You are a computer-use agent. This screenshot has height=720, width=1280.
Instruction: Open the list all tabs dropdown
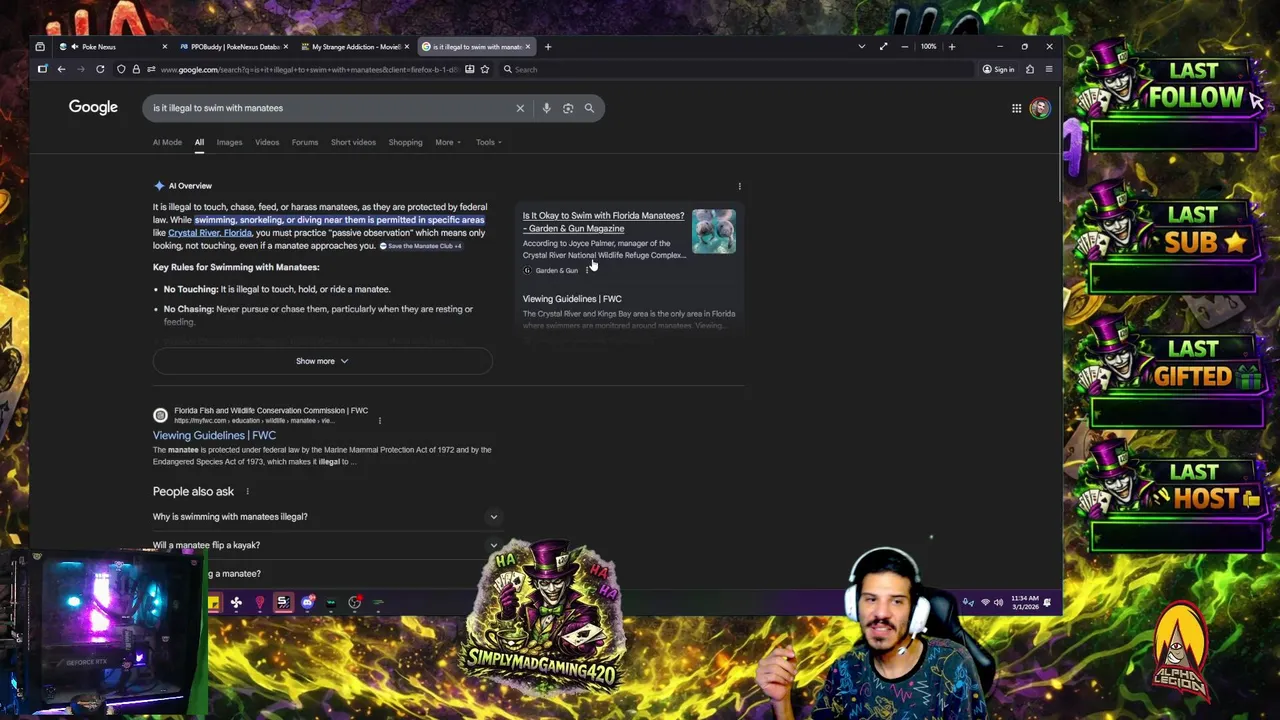pos(861,46)
